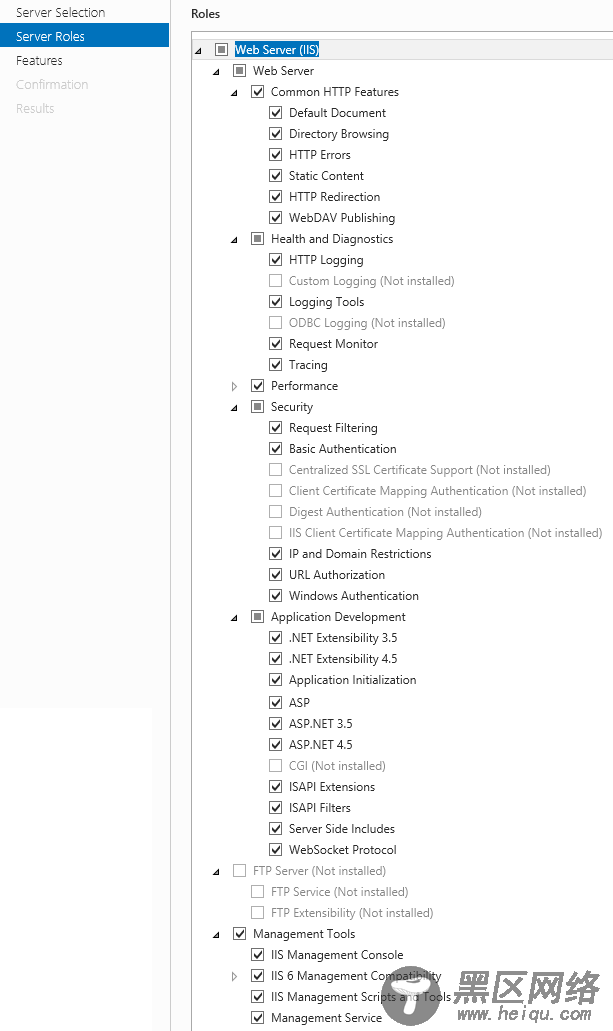Screen dimensions: 613x1031
Task: Collapse the Application Development group
Action: [x=235, y=617]
